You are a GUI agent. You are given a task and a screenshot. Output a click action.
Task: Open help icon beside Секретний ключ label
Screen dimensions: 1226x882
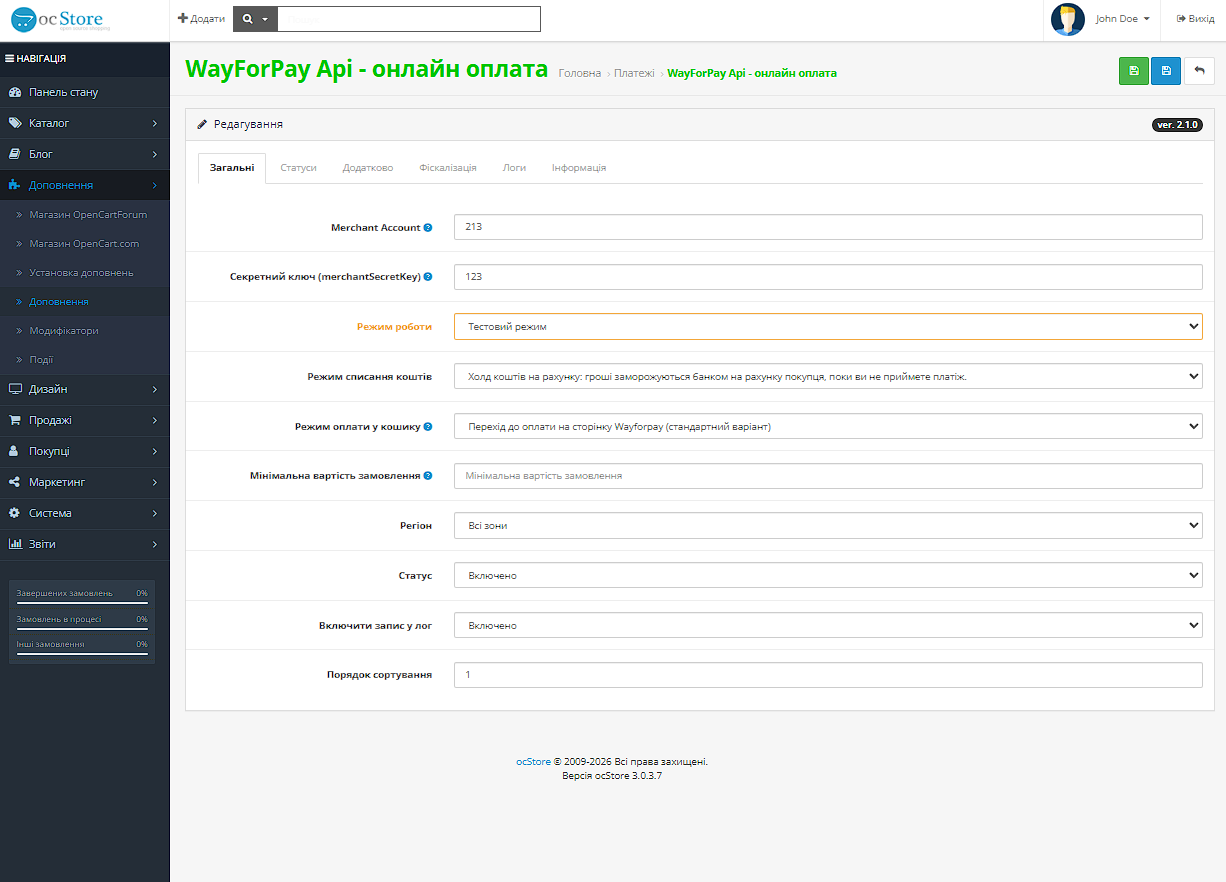428,277
